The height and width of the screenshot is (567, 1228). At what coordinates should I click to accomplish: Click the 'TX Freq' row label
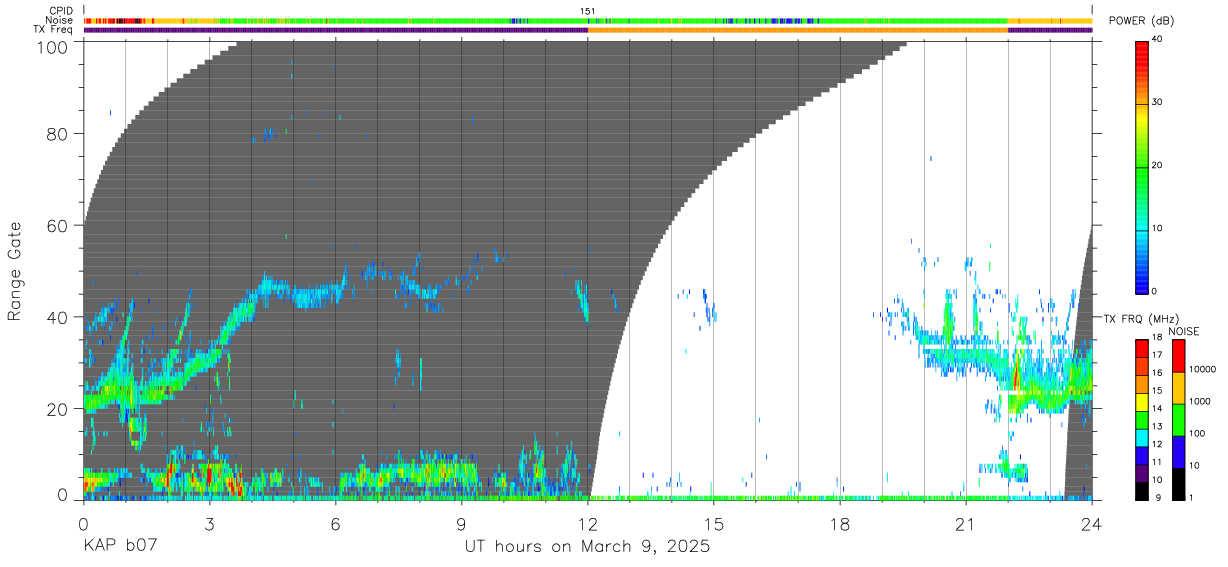[55, 29]
